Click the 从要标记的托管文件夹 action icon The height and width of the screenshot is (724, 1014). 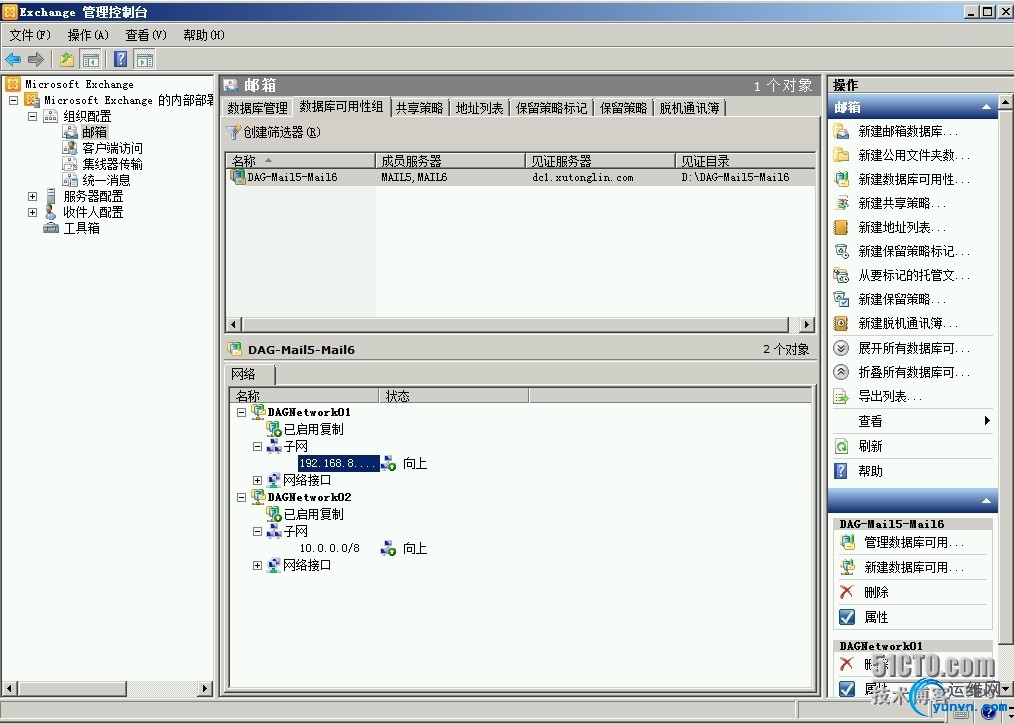pos(841,275)
